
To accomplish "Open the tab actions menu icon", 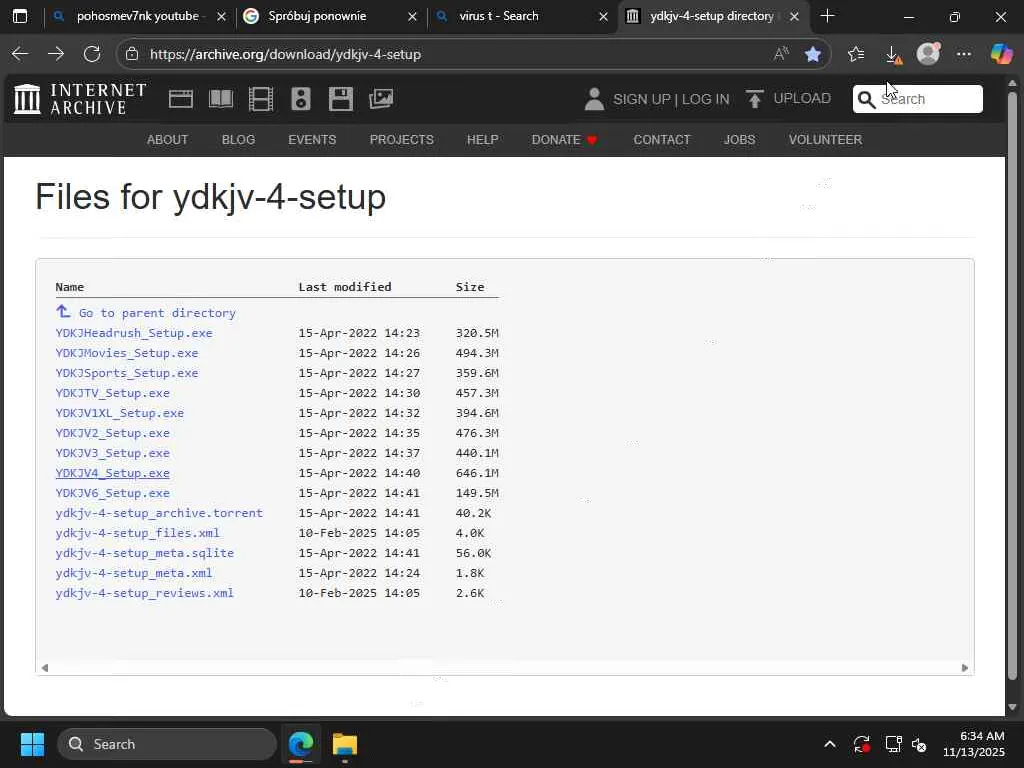I will click(20, 16).
